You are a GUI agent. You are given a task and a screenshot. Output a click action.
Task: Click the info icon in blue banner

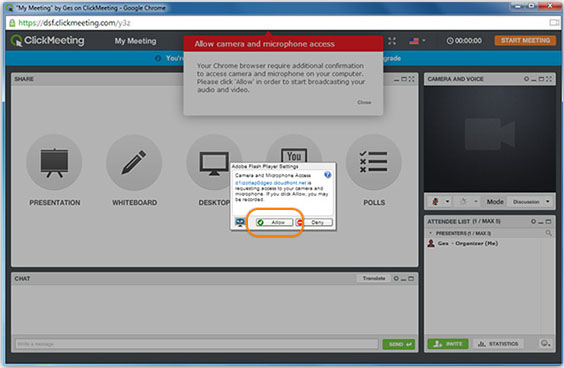pyautogui.click(x=158, y=58)
